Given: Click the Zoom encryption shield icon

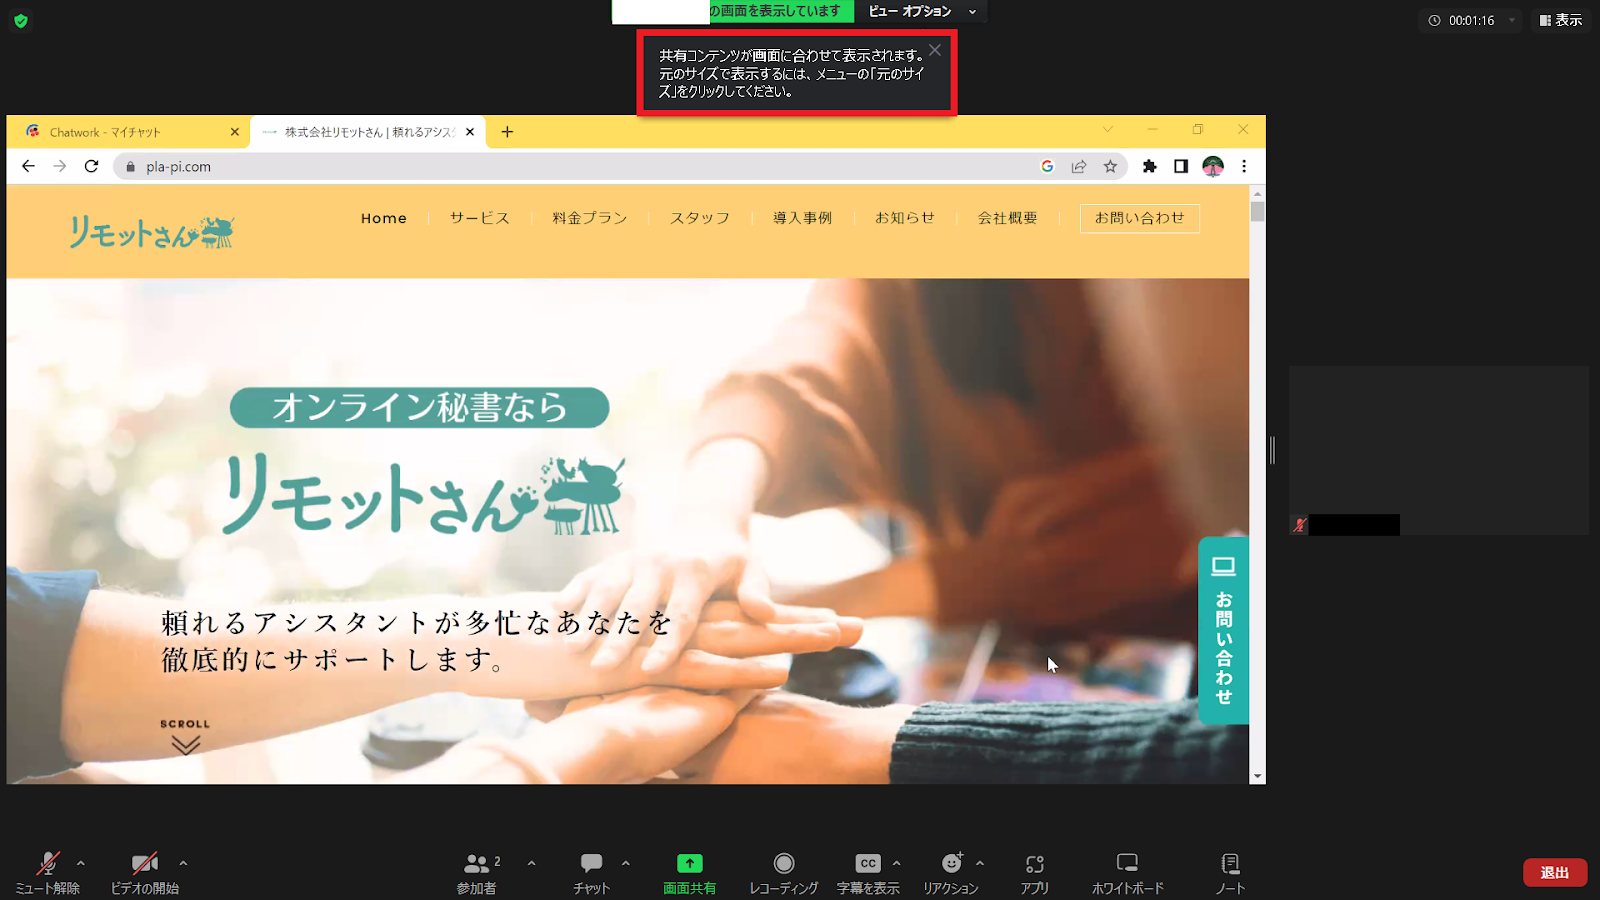Looking at the screenshot, I should pos(21,20).
